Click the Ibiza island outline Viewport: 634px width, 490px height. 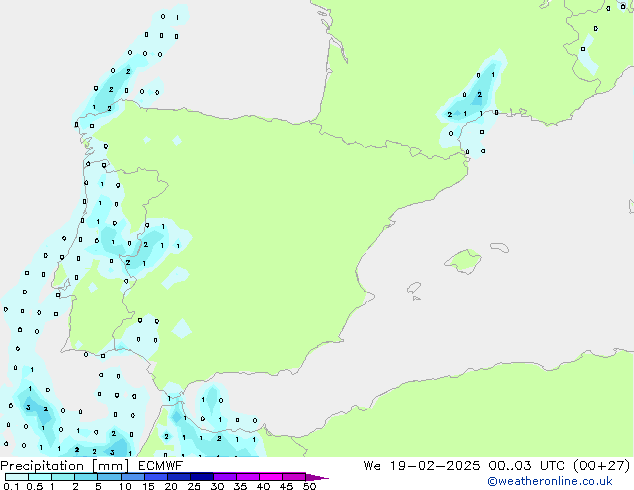pos(414,288)
